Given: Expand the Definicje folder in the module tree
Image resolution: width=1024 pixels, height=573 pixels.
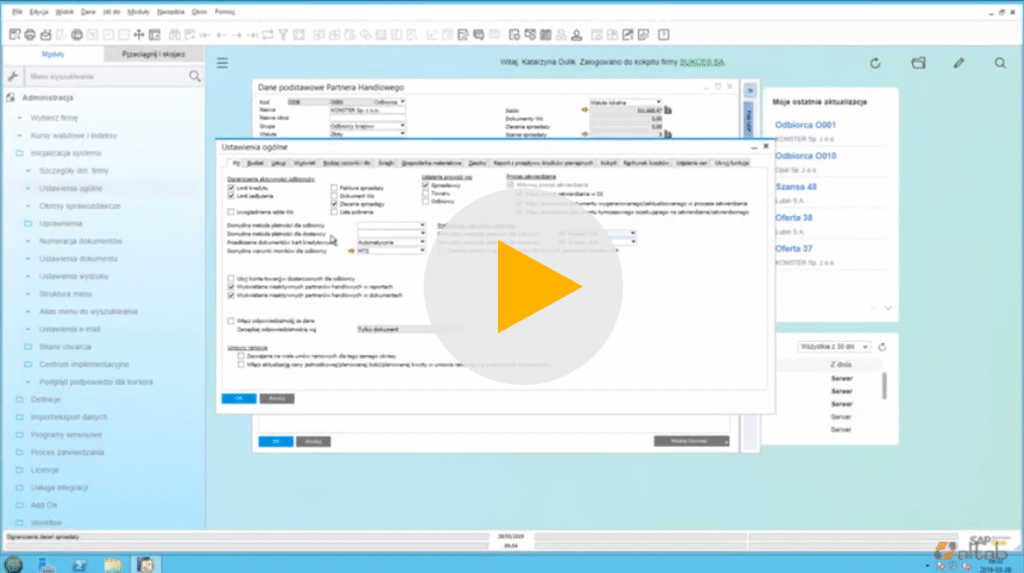Looking at the screenshot, I should pyautogui.click(x=39, y=399).
